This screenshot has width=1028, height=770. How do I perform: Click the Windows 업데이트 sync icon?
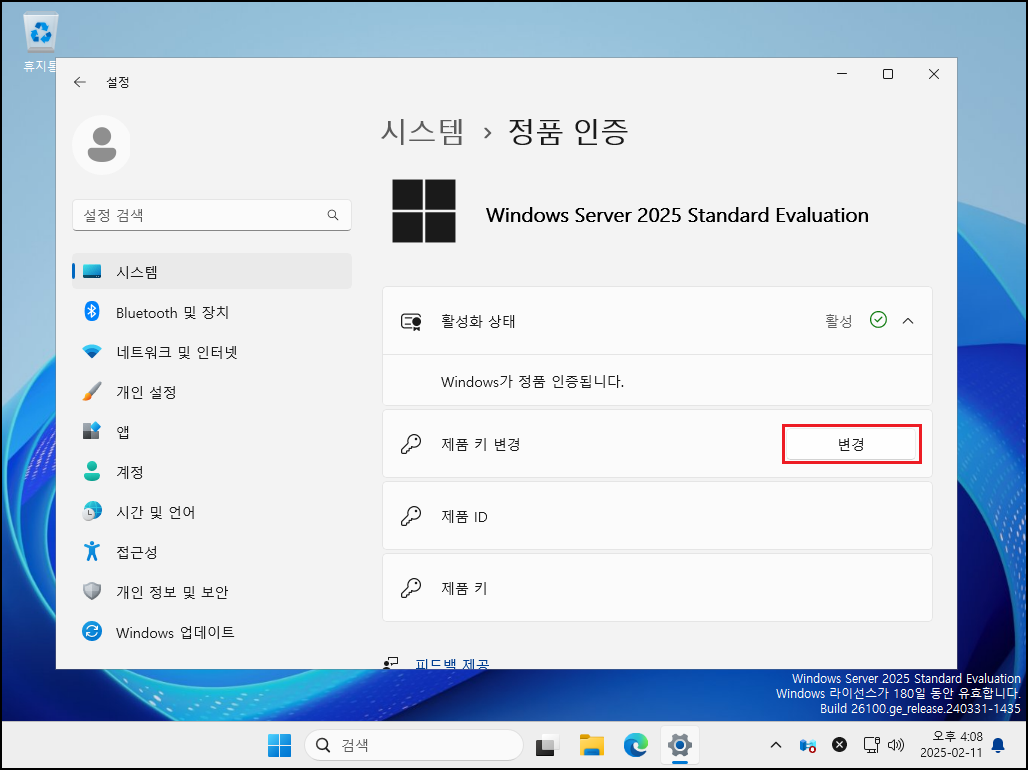point(92,632)
